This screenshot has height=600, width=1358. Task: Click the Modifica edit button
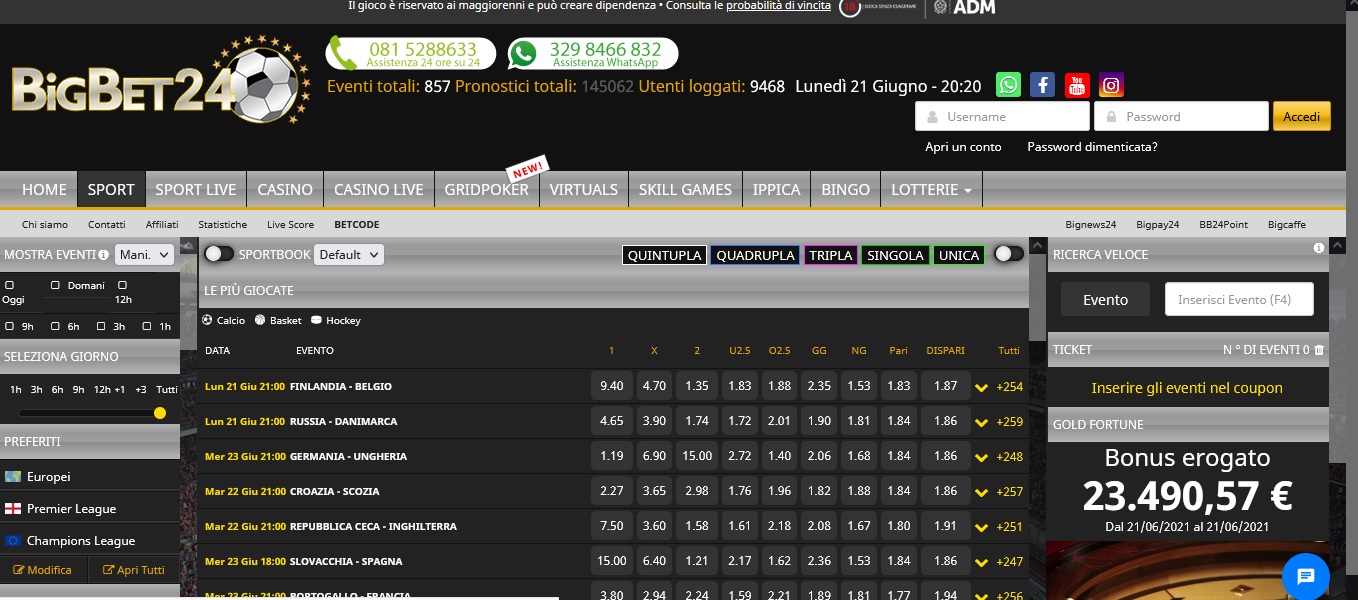[x=42, y=570]
